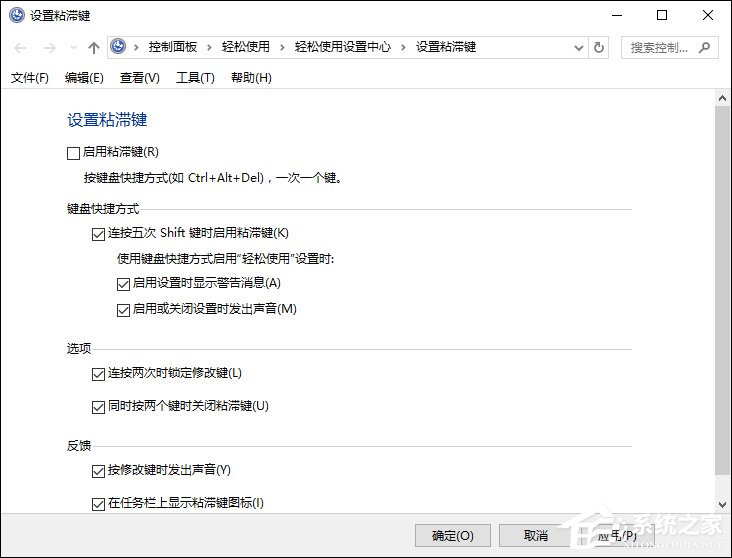Uncheck 同时按两个键时关闭粘滞键(U)
This screenshot has height=558, width=732.
pos(98,407)
